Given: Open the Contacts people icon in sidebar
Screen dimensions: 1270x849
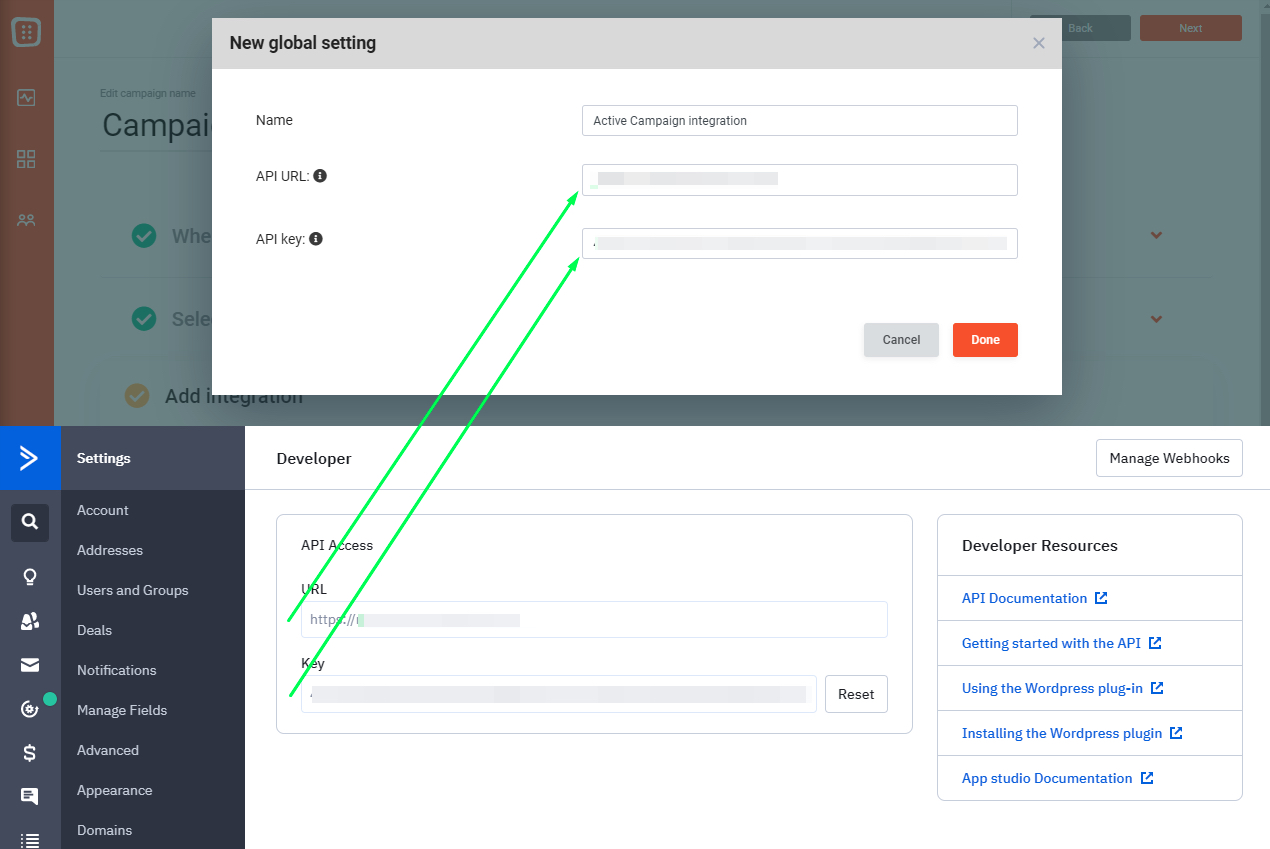Looking at the screenshot, I should (30, 621).
